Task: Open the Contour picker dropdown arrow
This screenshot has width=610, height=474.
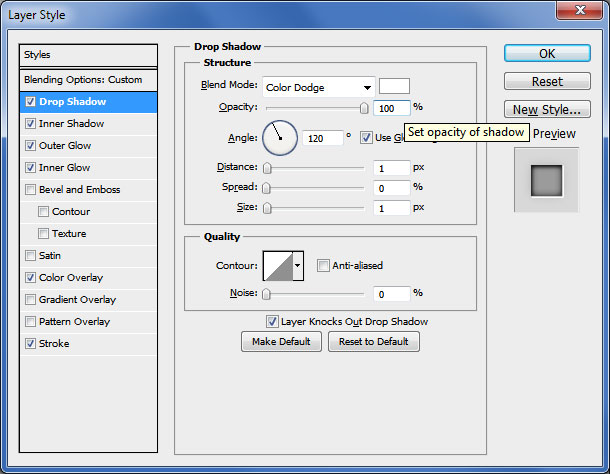Action: [298, 266]
